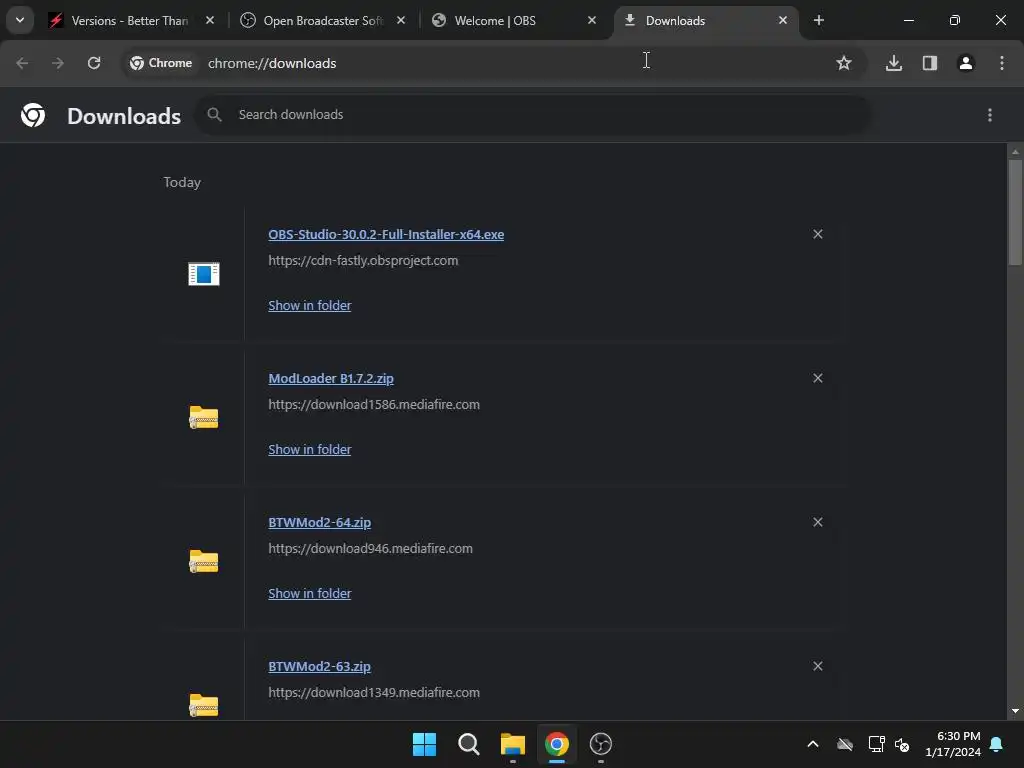Screen dimensions: 1024x768
Task: Close the Downloads tab
Action: [x=783, y=20]
